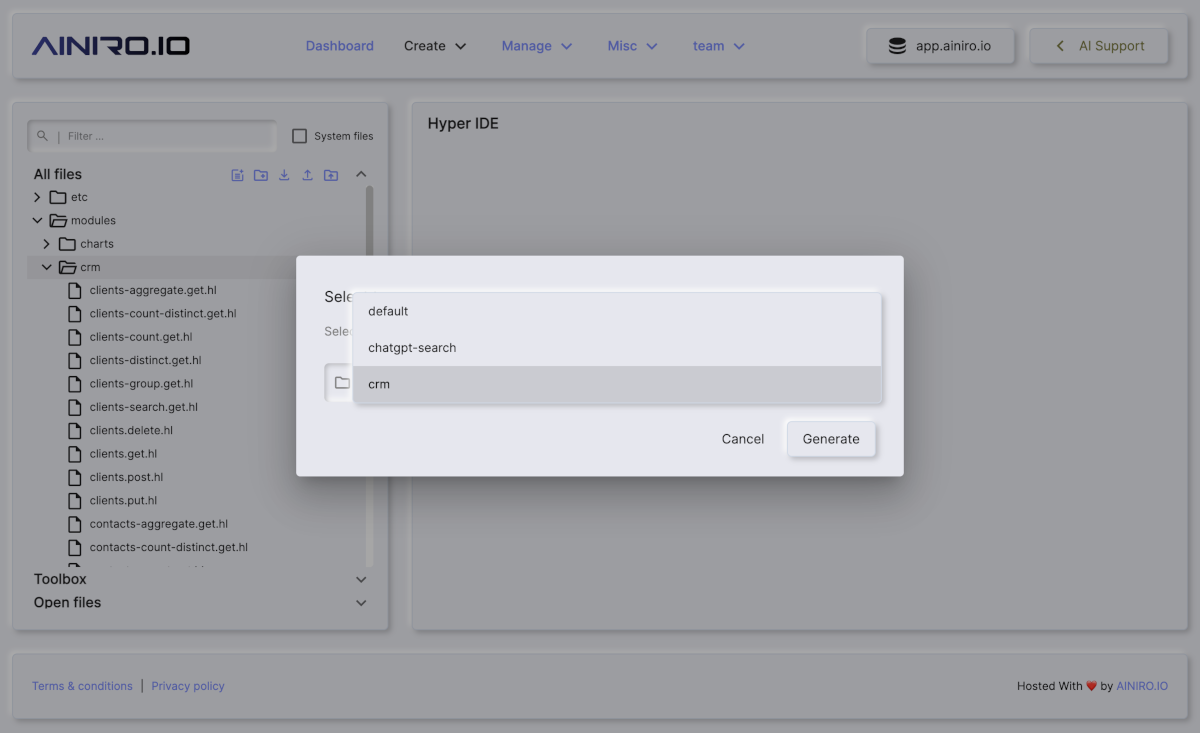
Task: Expand the etc folder chevron
Action: 37,197
